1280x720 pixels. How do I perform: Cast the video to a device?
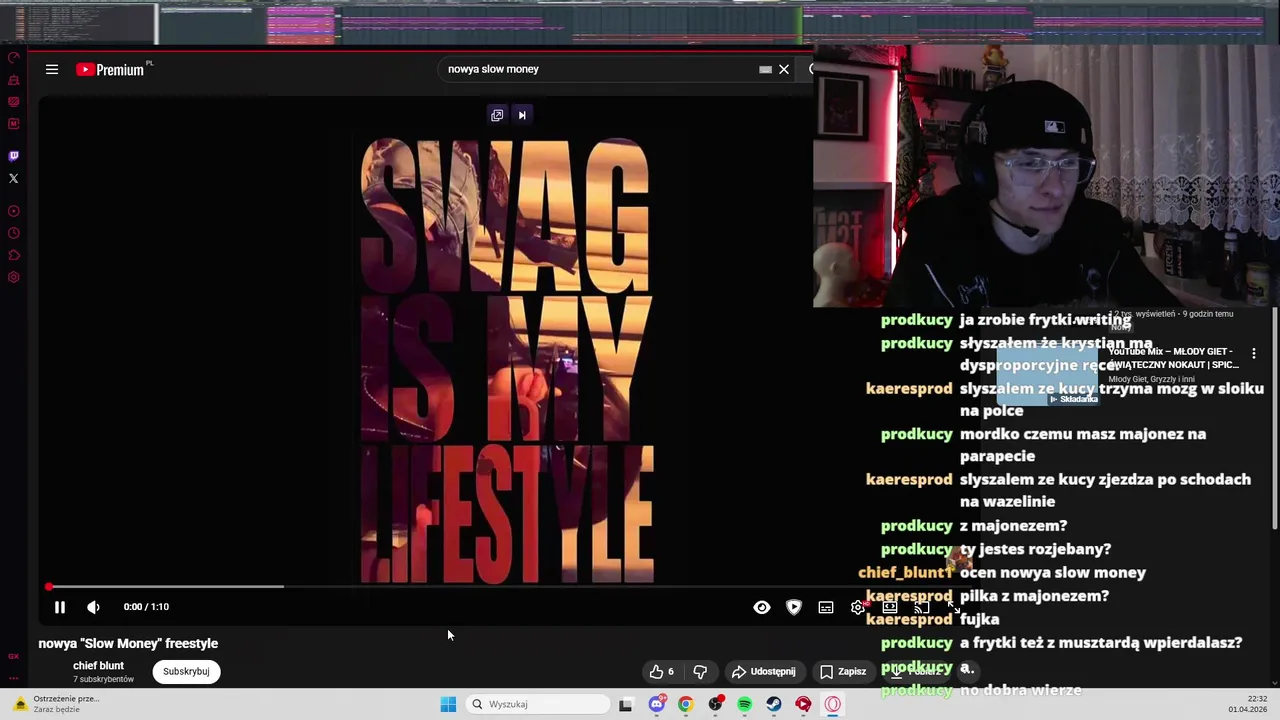pos(922,607)
